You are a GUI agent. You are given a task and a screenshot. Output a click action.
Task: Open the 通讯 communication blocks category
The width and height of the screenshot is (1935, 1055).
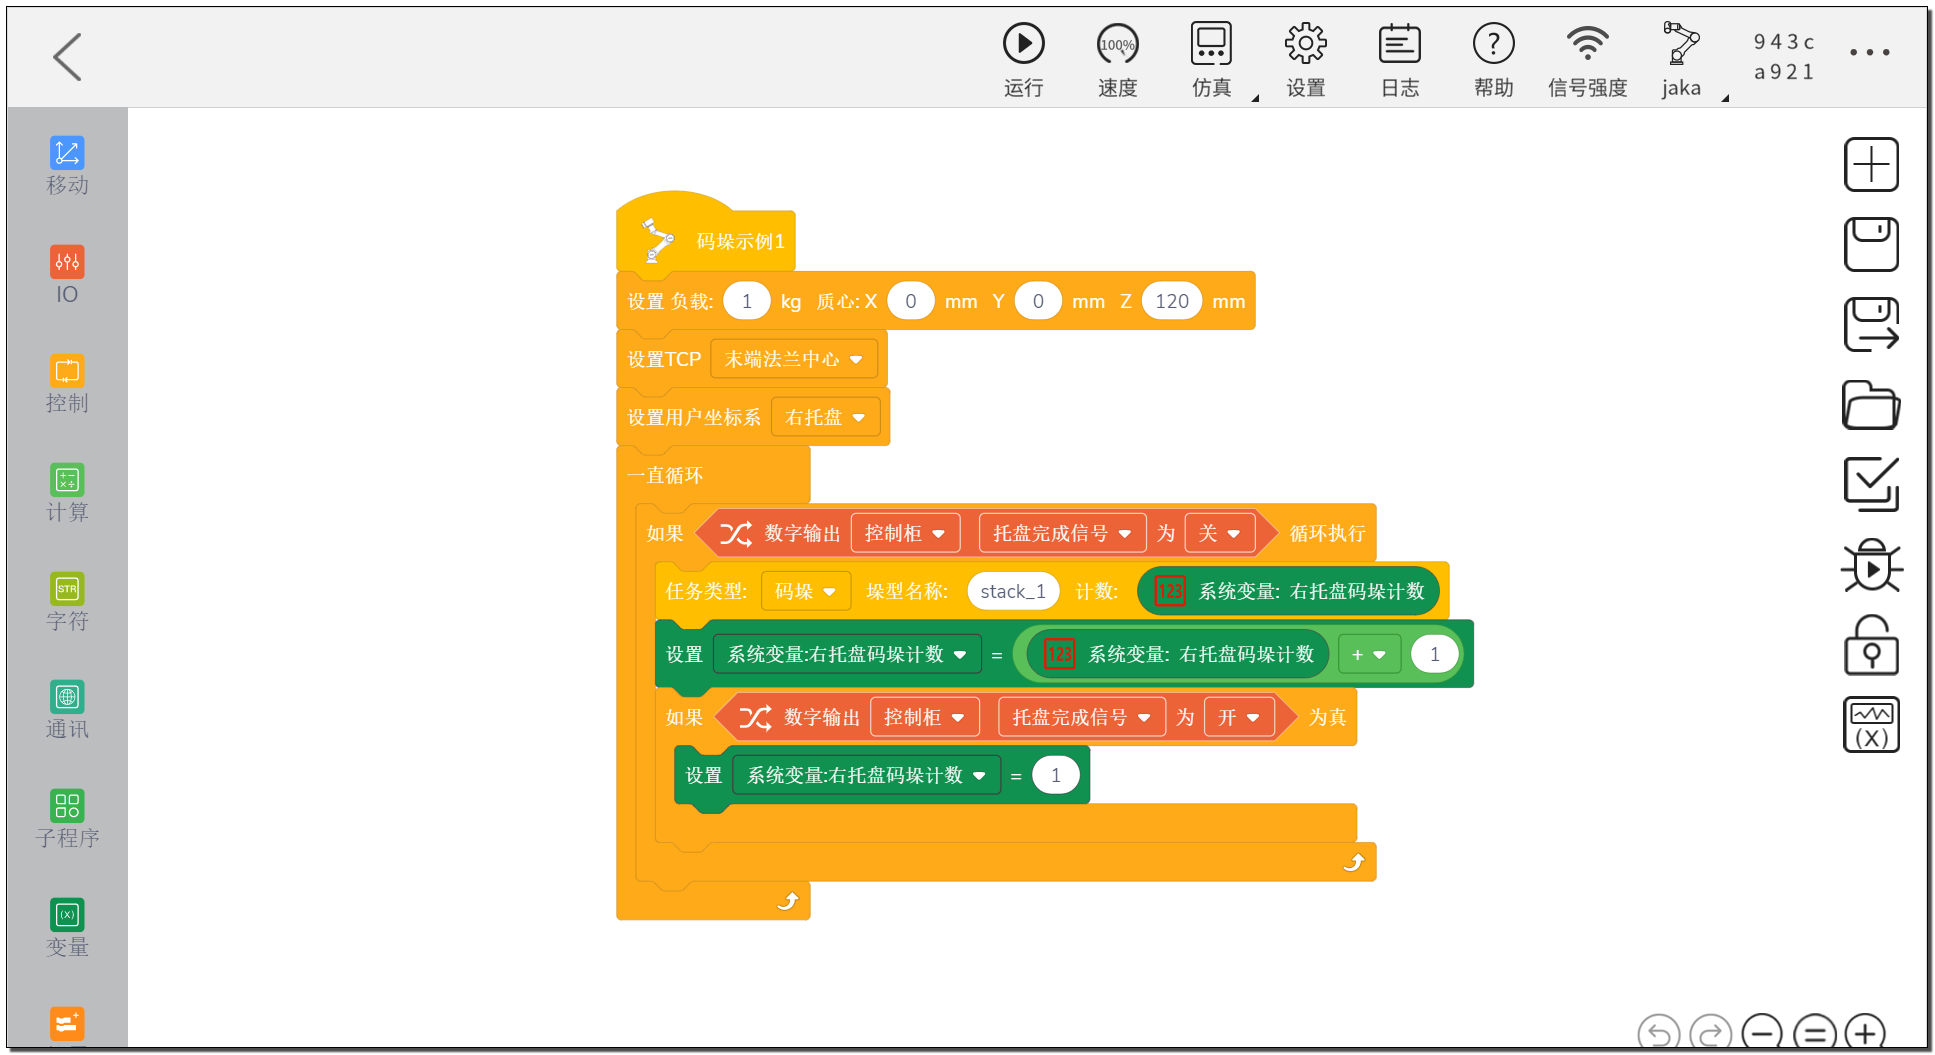[x=67, y=710]
